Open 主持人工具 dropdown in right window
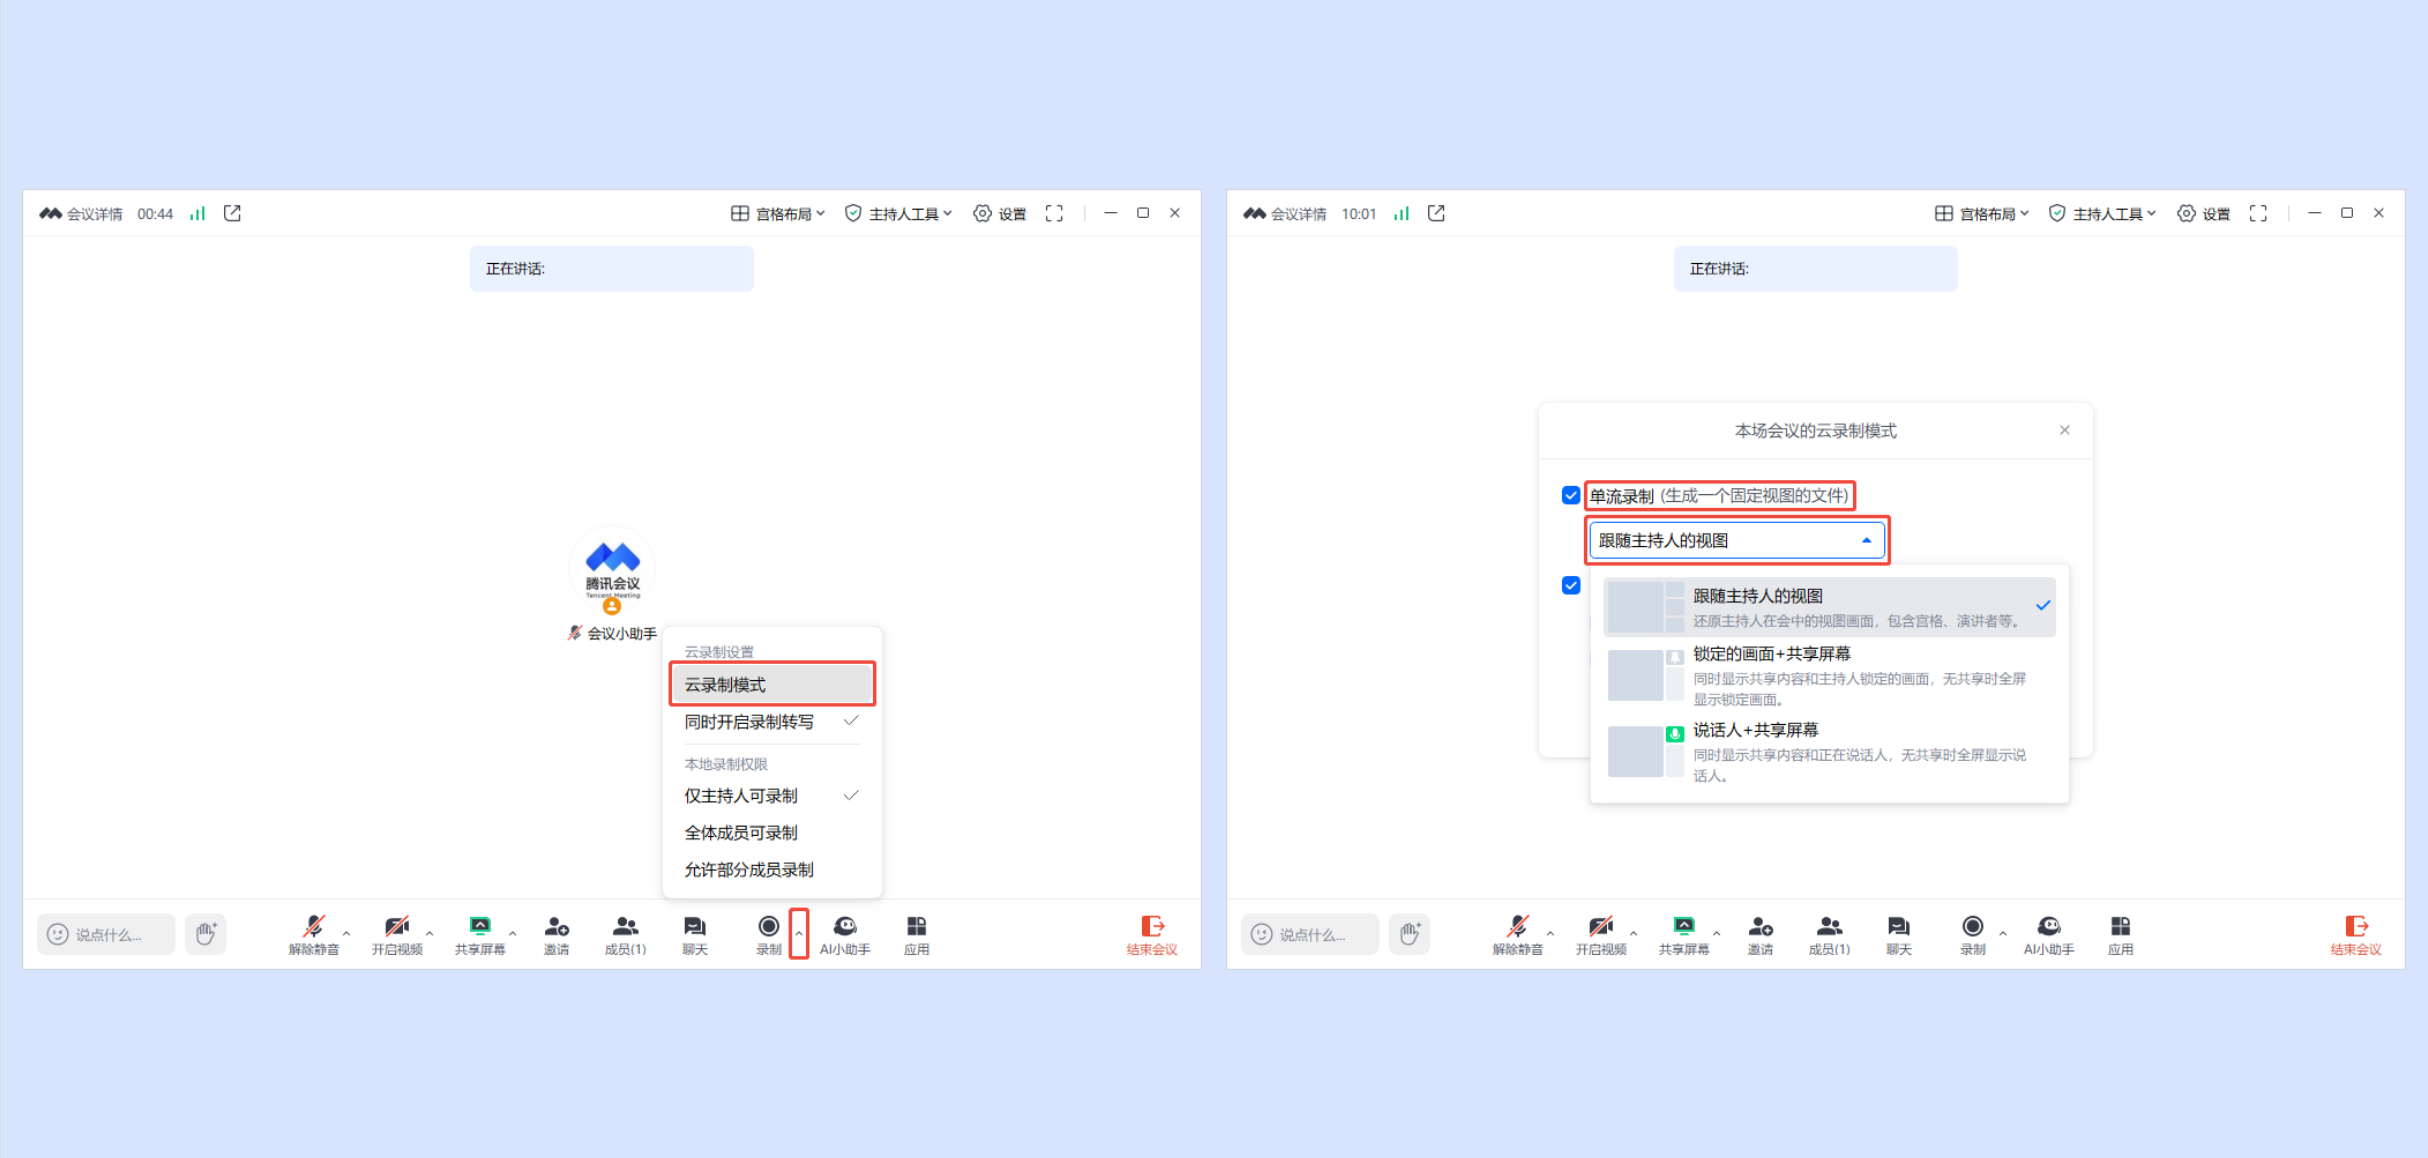This screenshot has width=2428, height=1158. point(2102,213)
